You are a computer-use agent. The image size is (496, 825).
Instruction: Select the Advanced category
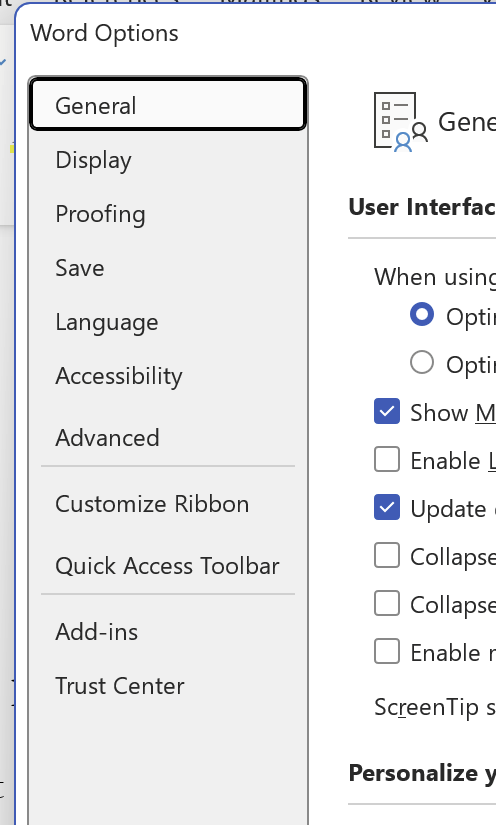pos(168,438)
